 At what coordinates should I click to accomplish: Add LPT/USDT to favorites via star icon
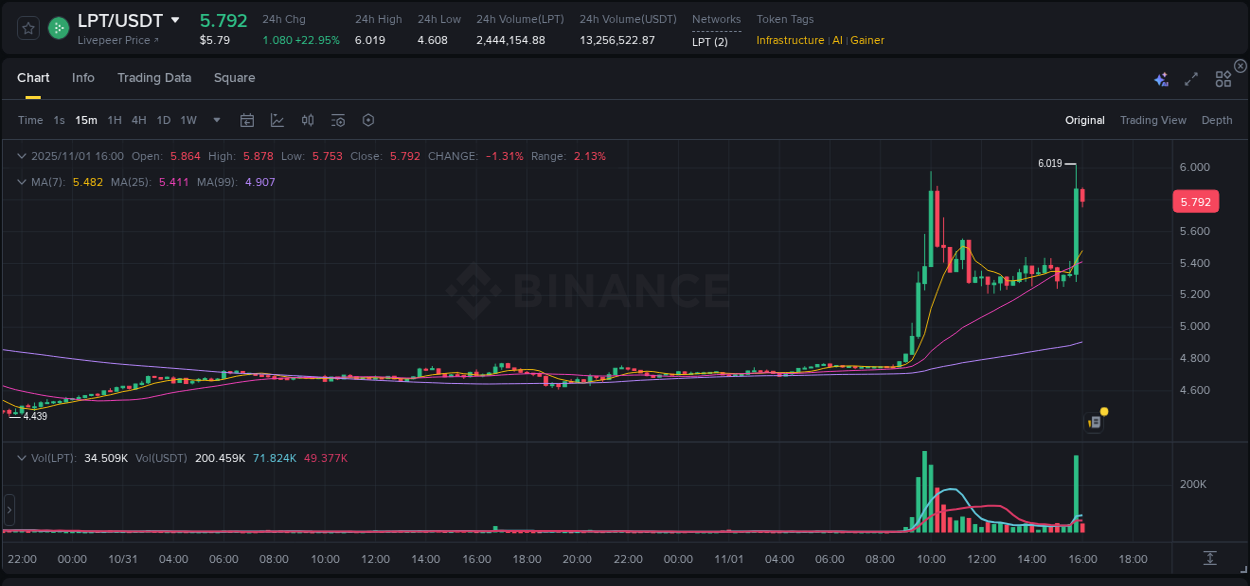(x=27, y=28)
